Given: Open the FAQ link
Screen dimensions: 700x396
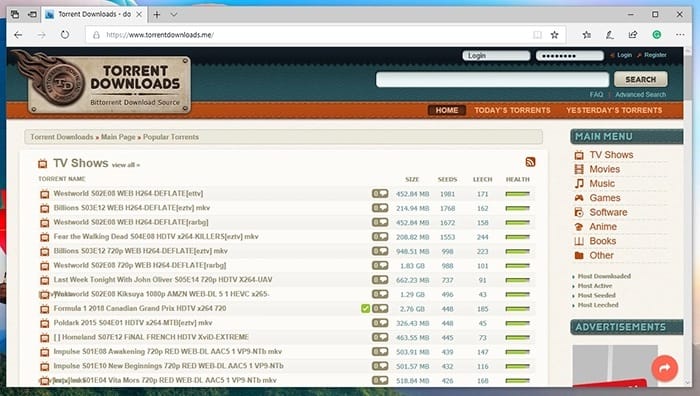Looking at the screenshot, I should tap(596, 95).
